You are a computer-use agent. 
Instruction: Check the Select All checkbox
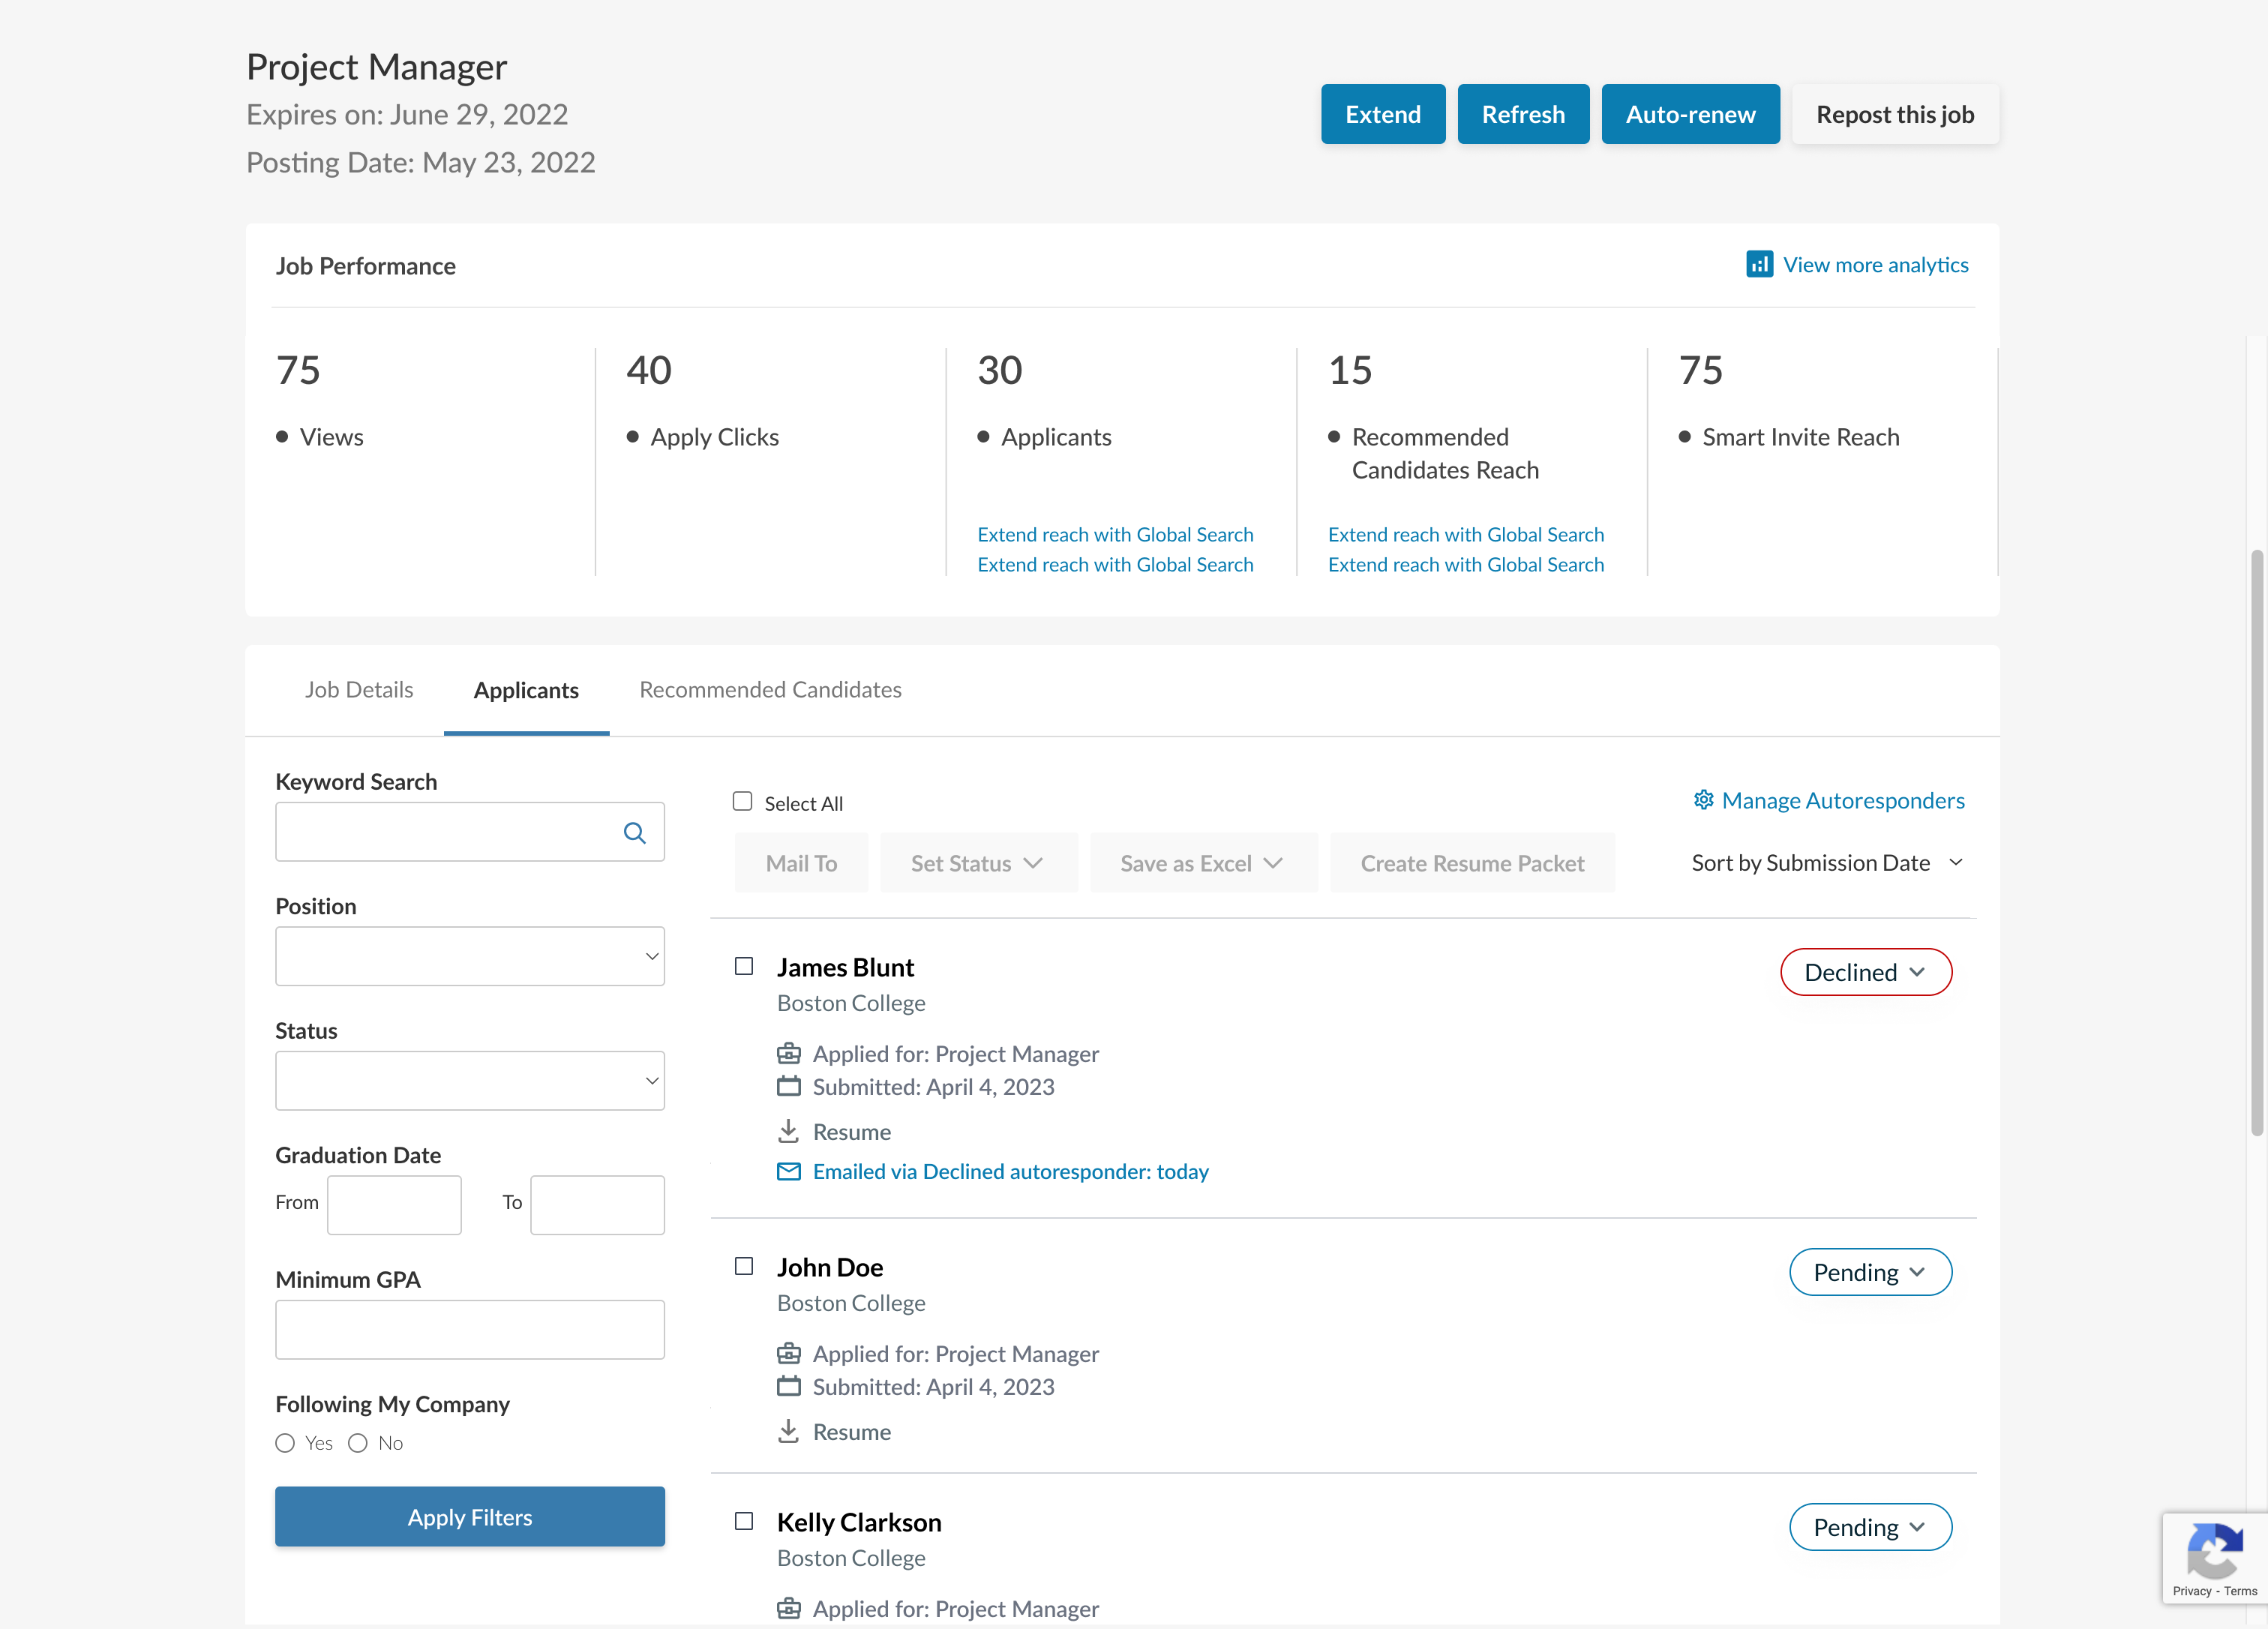(x=742, y=801)
